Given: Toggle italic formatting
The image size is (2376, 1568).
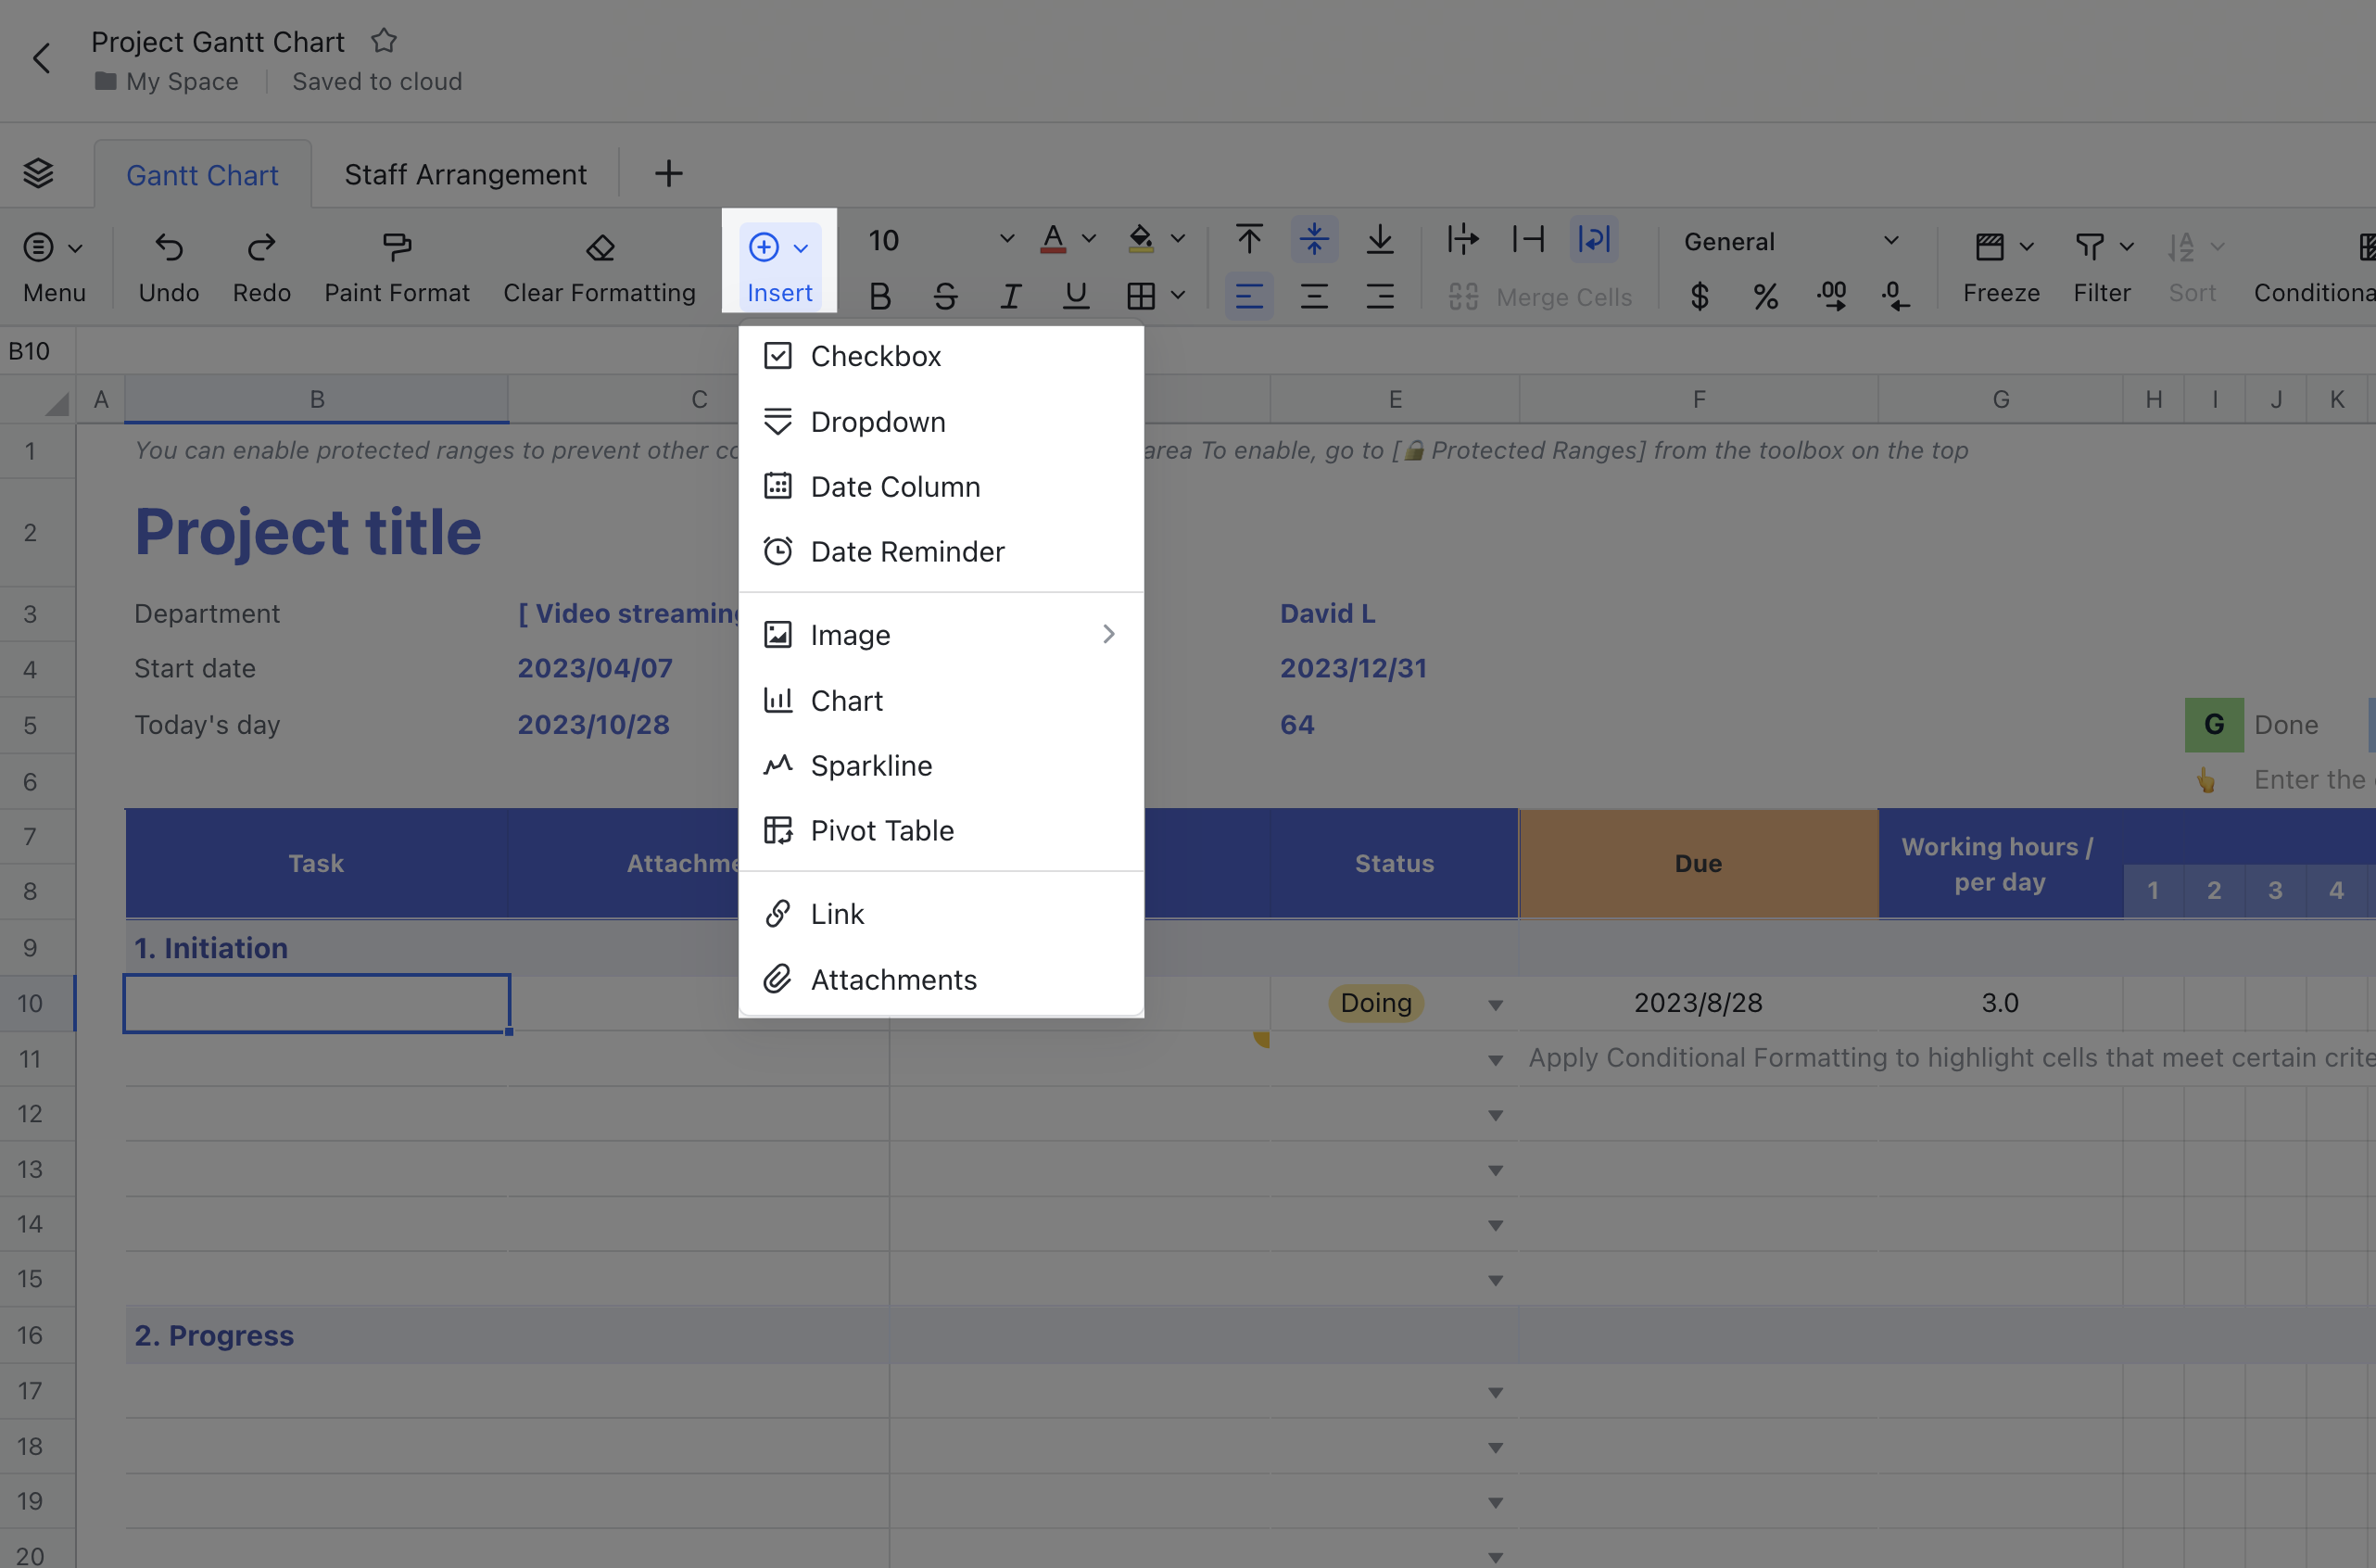Looking at the screenshot, I should coord(1010,295).
